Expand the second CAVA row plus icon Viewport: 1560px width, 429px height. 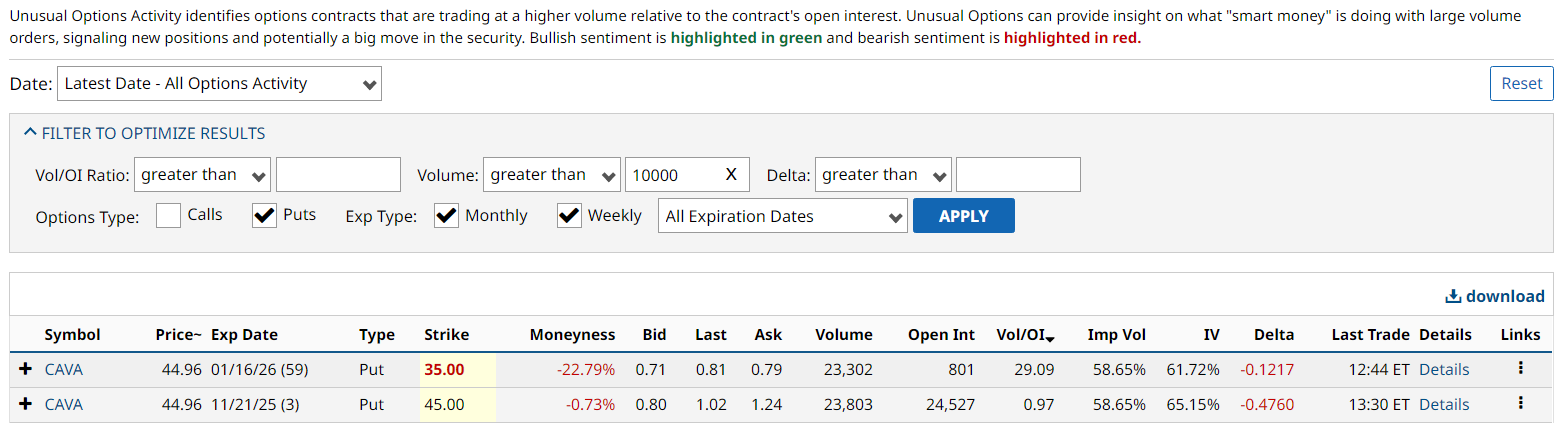point(26,405)
